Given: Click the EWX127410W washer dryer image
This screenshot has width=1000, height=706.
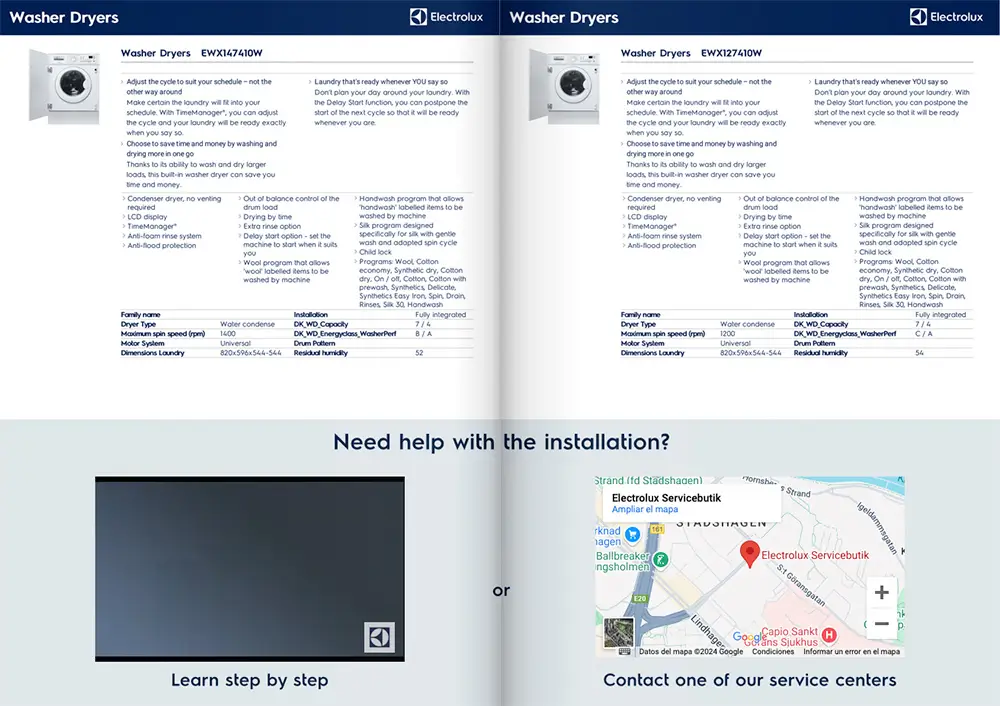Looking at the screenshot, I should point(564,86).
